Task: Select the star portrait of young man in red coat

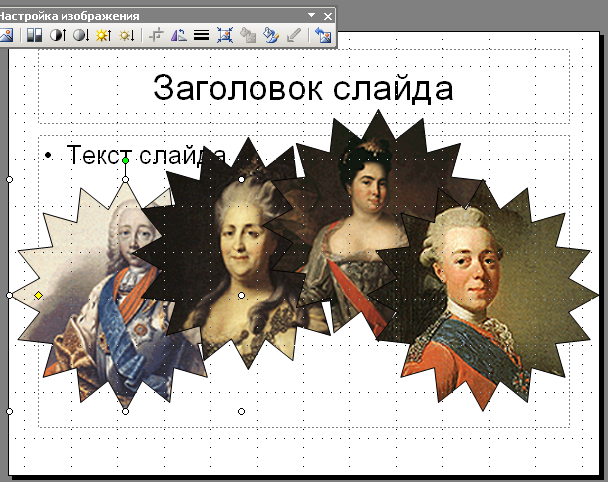Action: [483, 295]
